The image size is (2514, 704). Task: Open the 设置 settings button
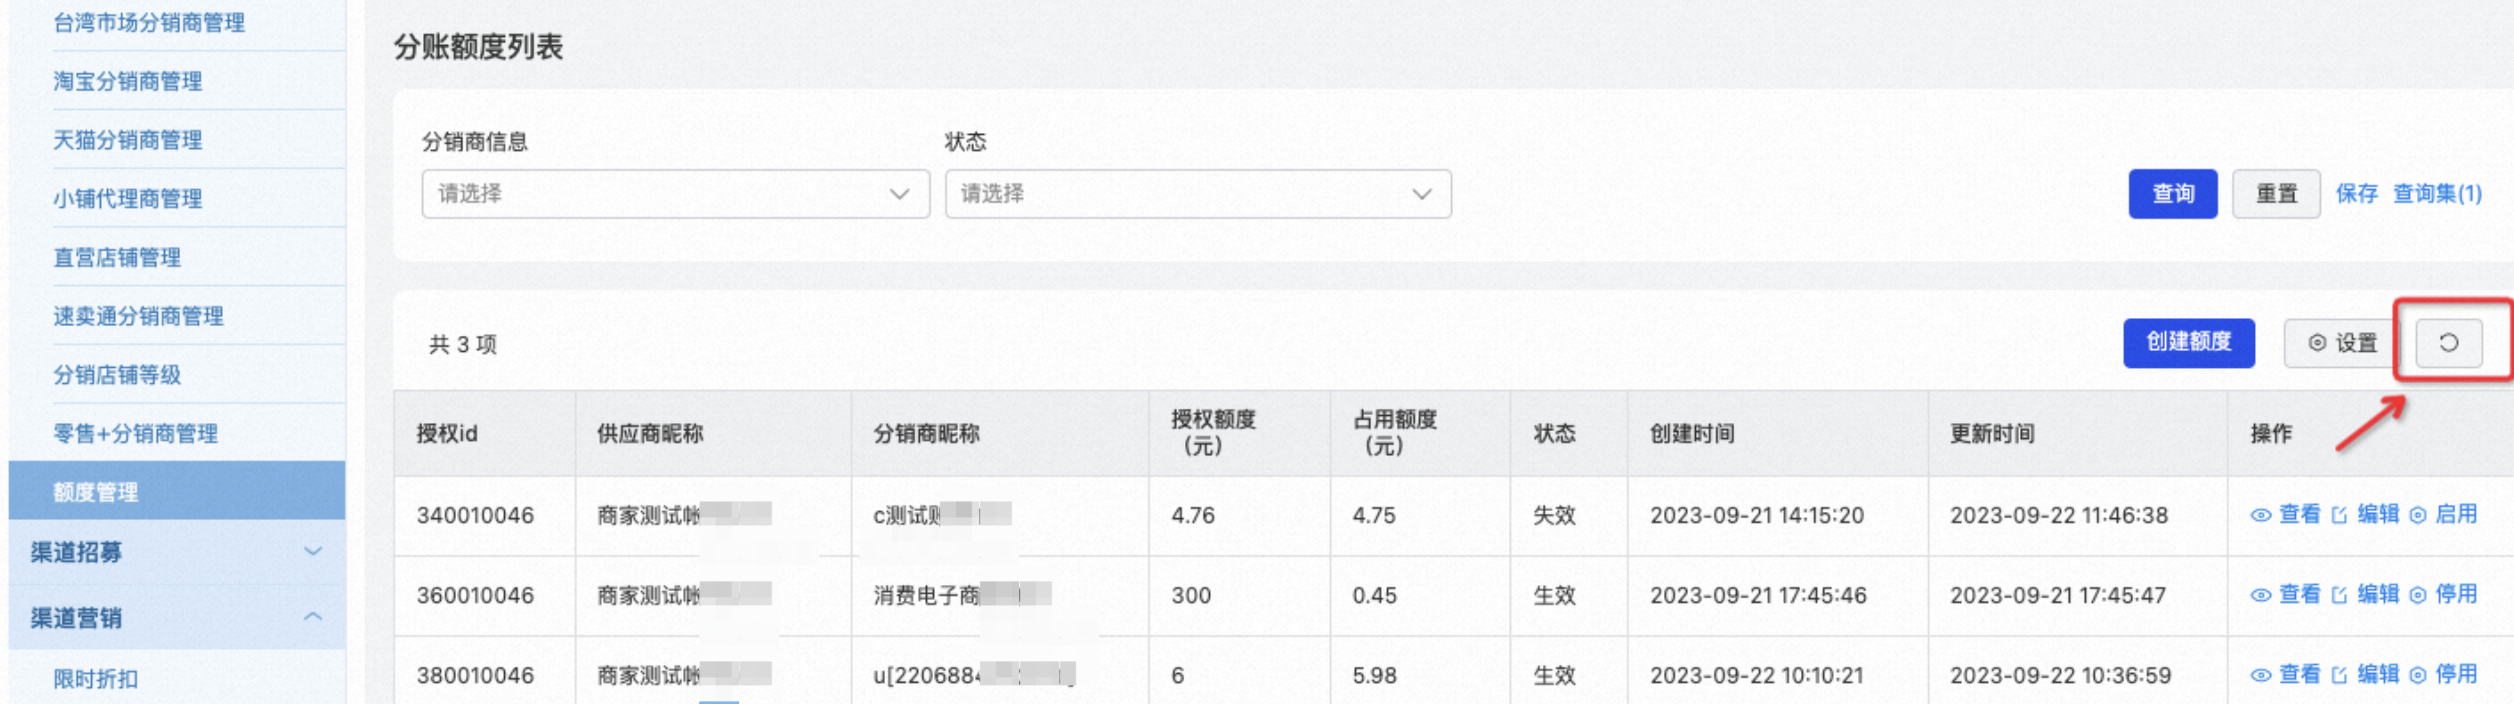click(2343, 343)
